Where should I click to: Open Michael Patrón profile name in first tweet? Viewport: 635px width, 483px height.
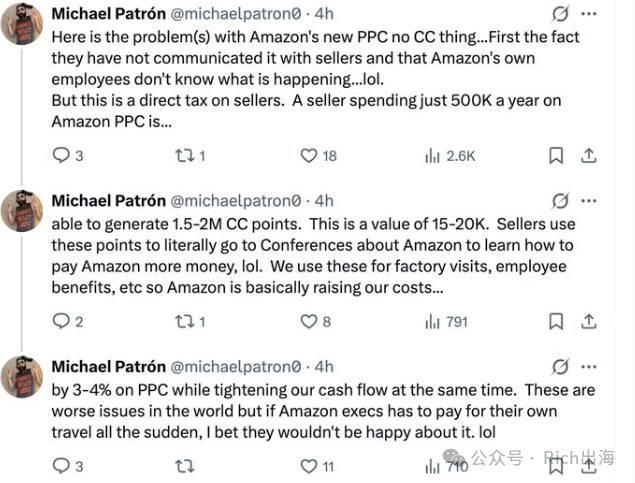(109, 14)
